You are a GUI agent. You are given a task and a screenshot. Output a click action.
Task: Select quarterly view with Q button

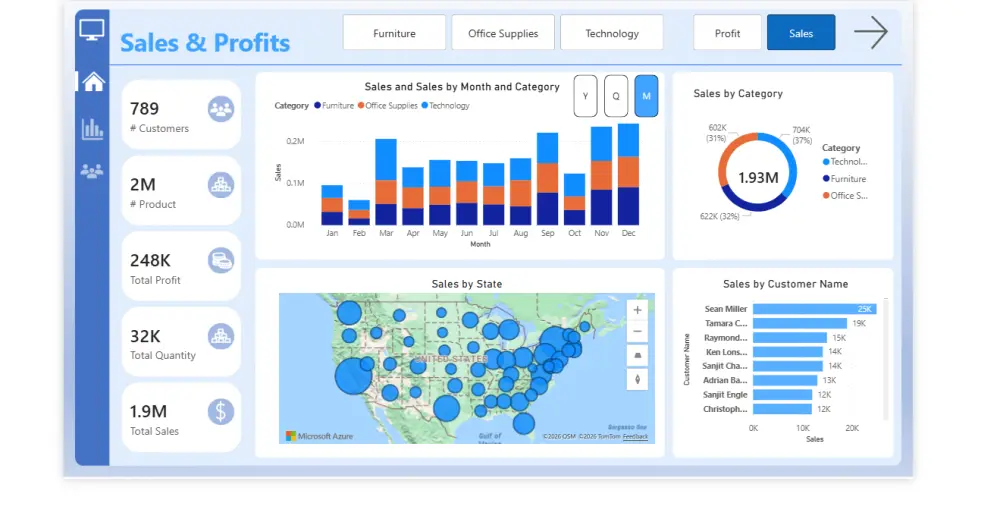pyautogui.click(x=616, y=96)
